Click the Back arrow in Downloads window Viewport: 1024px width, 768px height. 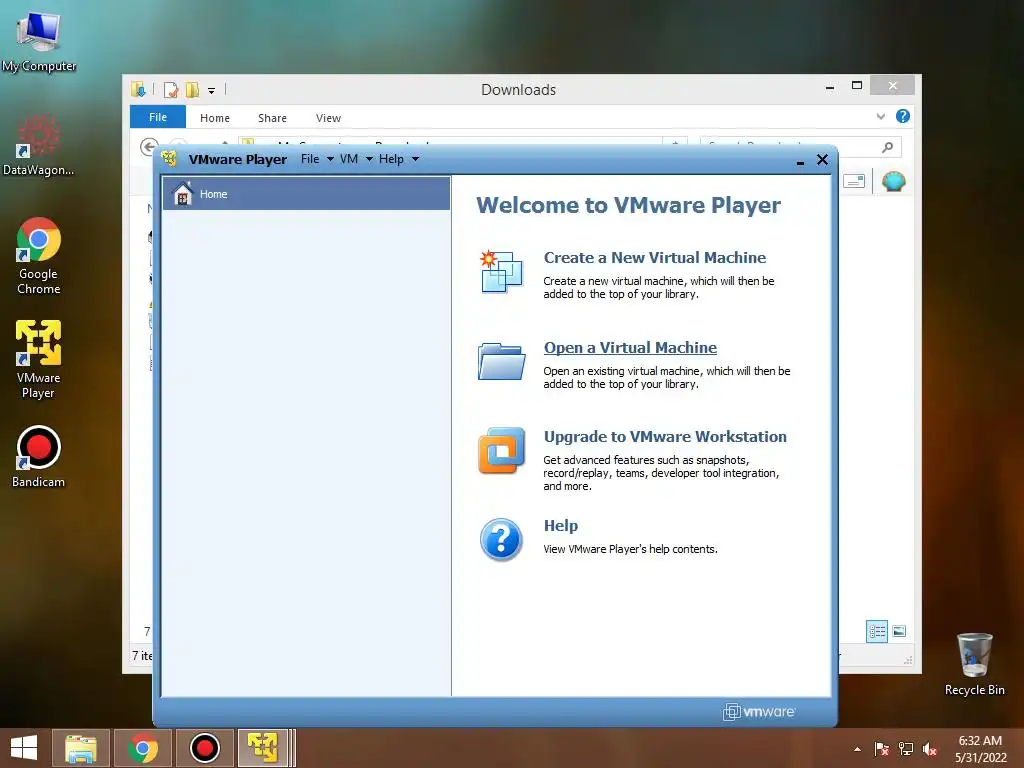[x=149, y=146]
